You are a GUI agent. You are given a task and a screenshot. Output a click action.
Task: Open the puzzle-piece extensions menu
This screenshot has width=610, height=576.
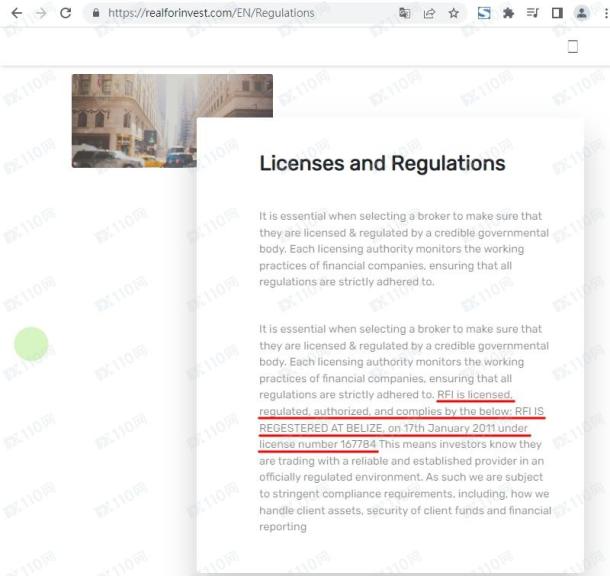click(x=508, y=13)
